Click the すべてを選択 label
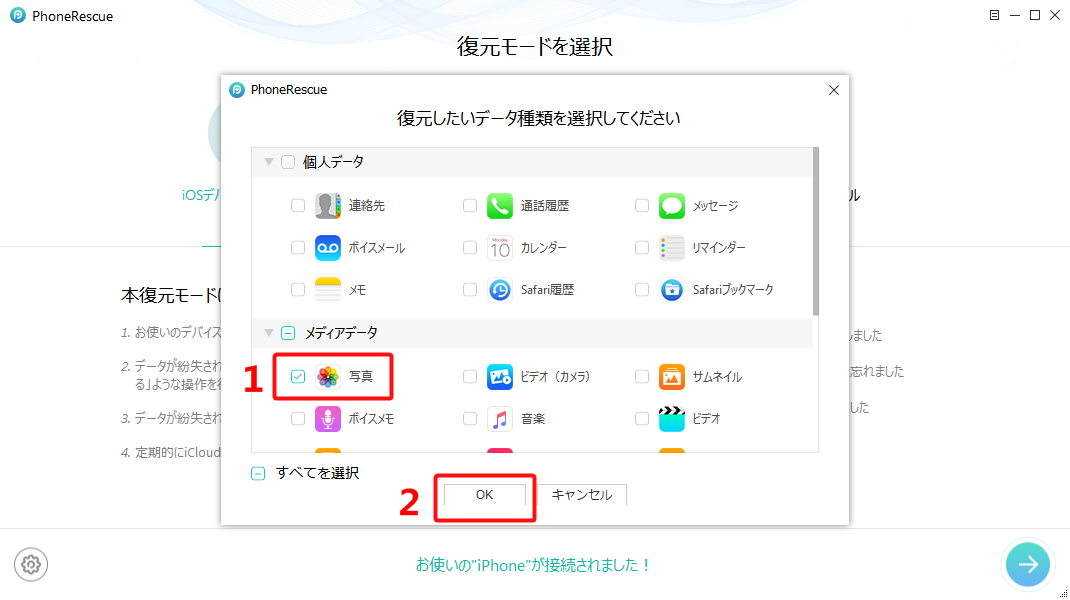Image resolution: width=1070 pixels, height=600 pixels. (x=317, y=473)
